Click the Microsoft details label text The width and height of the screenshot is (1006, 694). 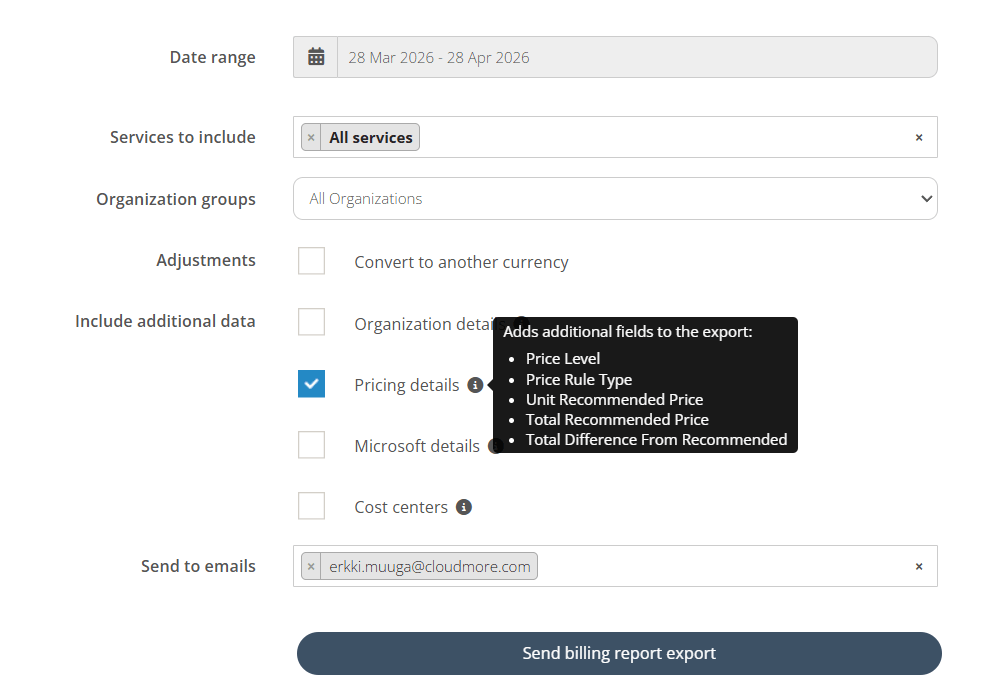click(x=417, y=446)
